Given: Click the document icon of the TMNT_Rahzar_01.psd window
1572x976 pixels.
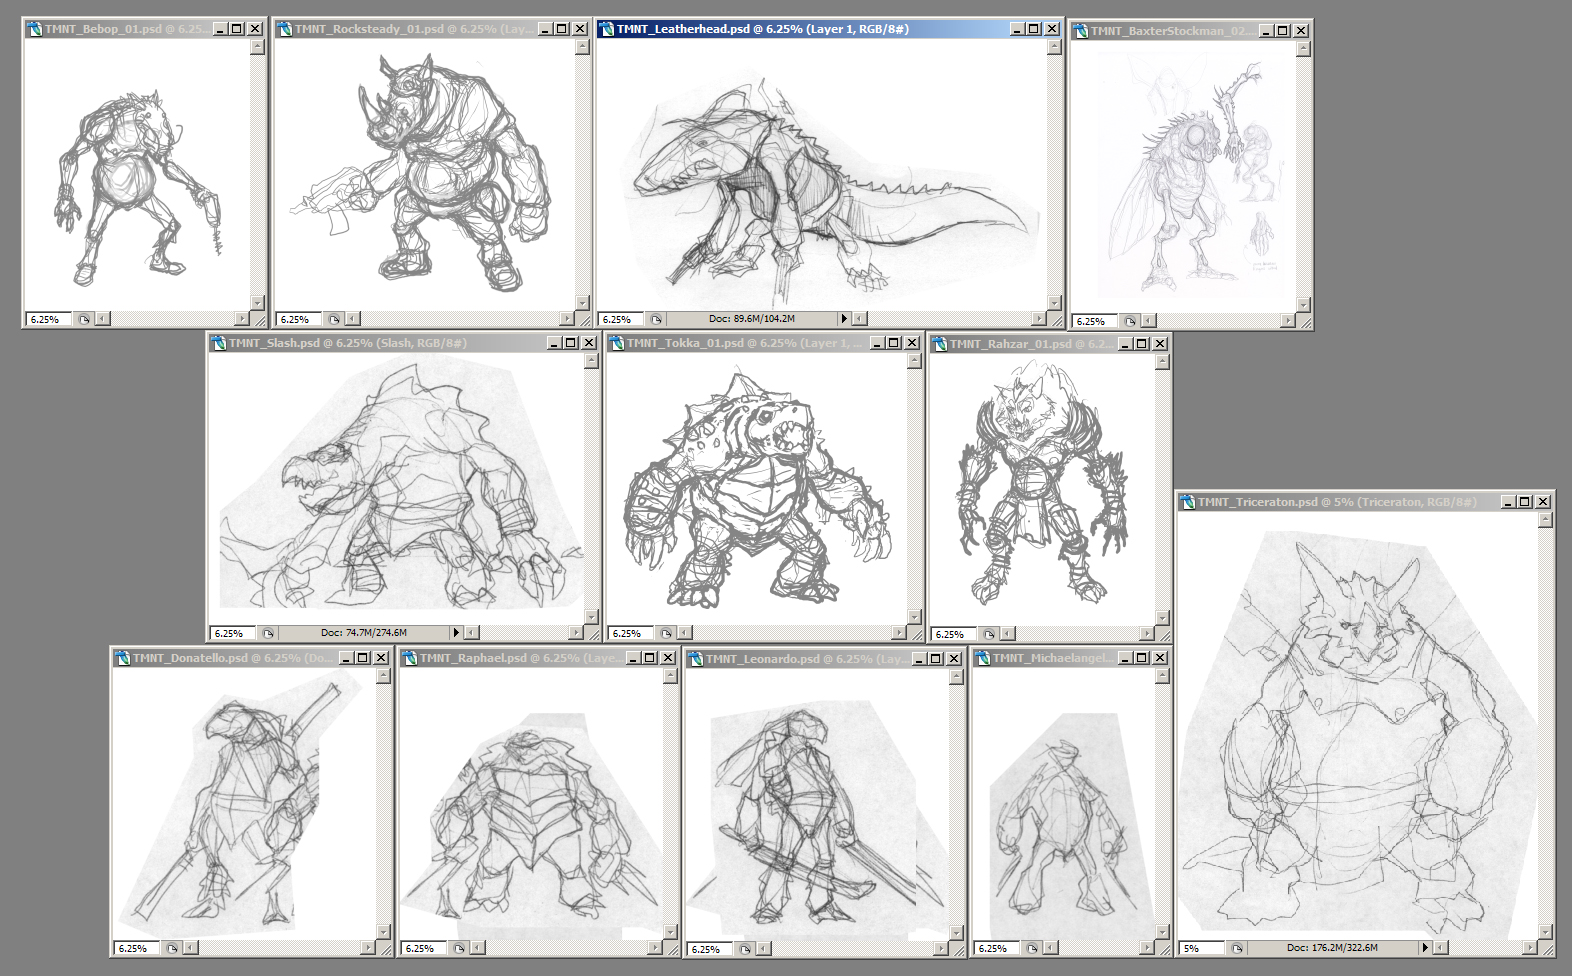Looking at the screenshot, I should tap(940, 344).
